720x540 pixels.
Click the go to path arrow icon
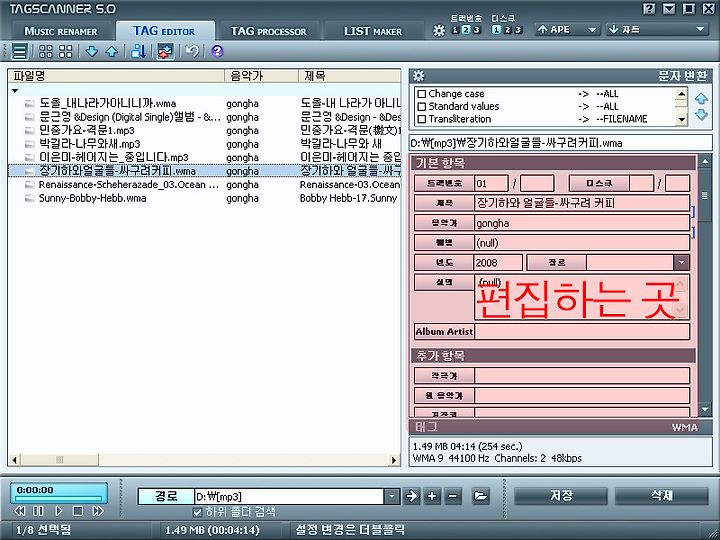411,496
